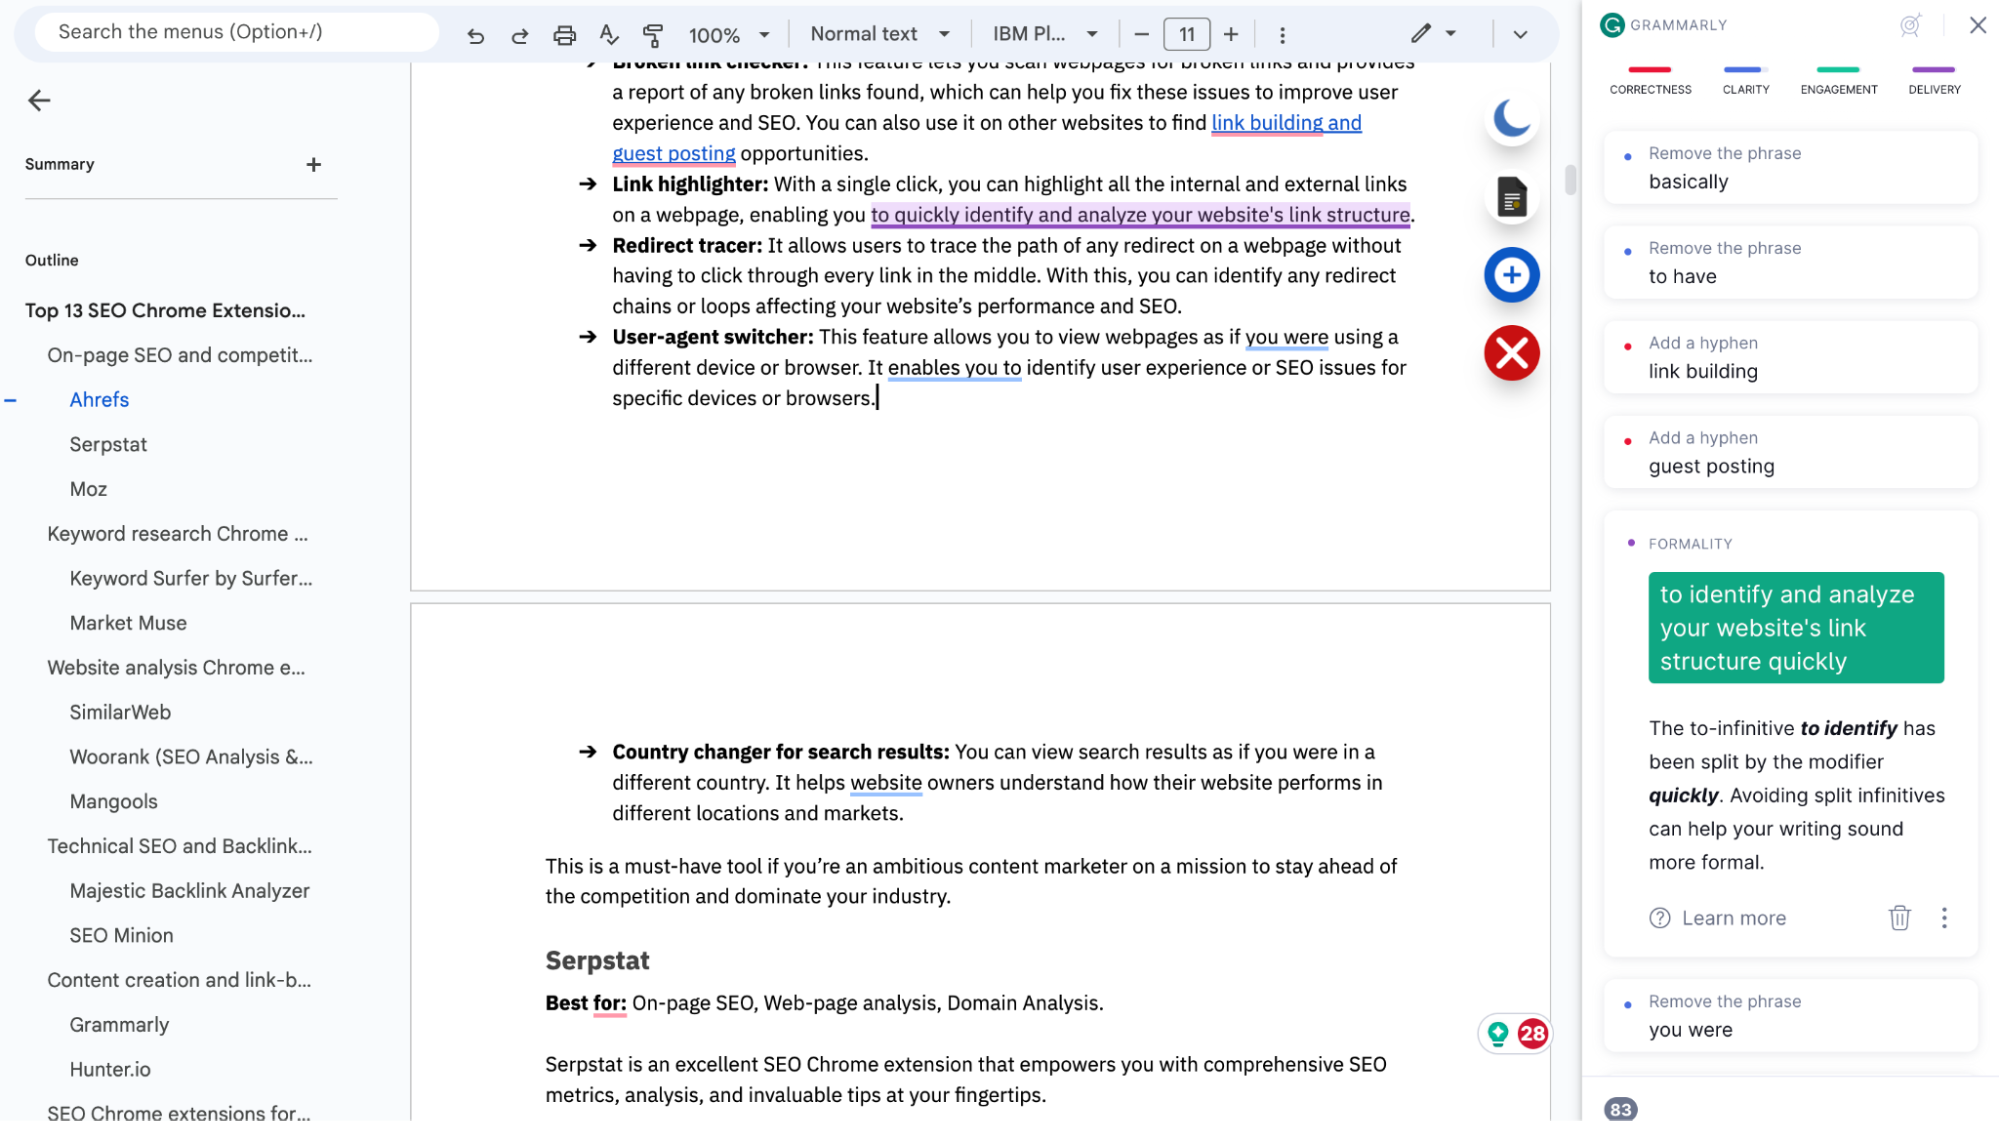
Task: Collapse the toolbar with chevron icon
Action: click(x=1520, y=35)
